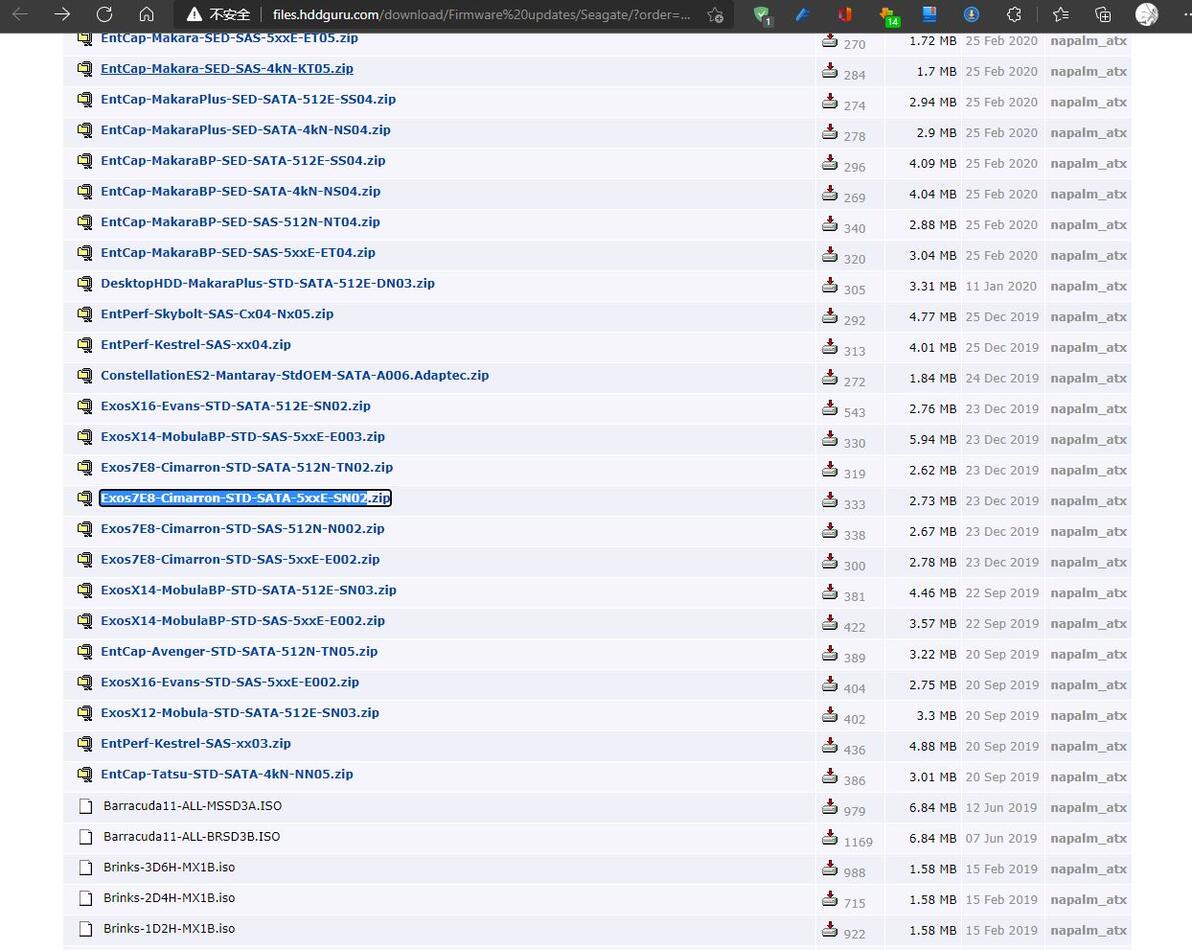Open DesktopHDD-MakaraPlus-STD-SATA-512E-DN03.zip link

[268, 283]
